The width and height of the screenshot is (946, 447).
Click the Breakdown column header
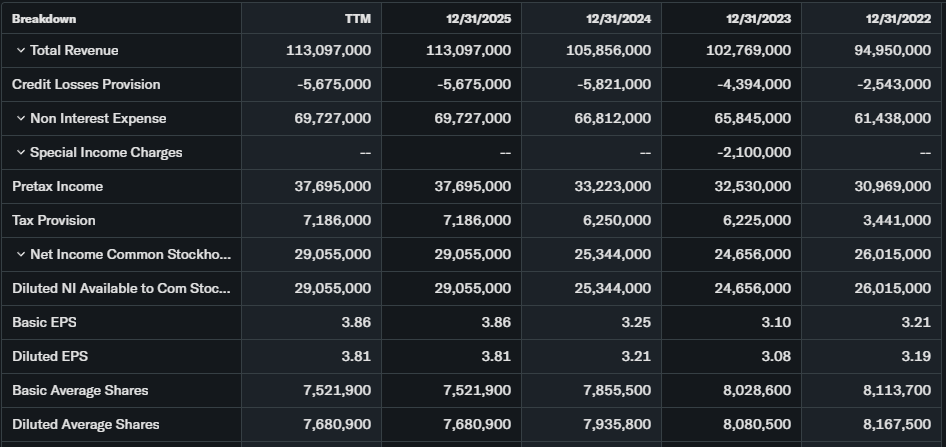point(44,18)
